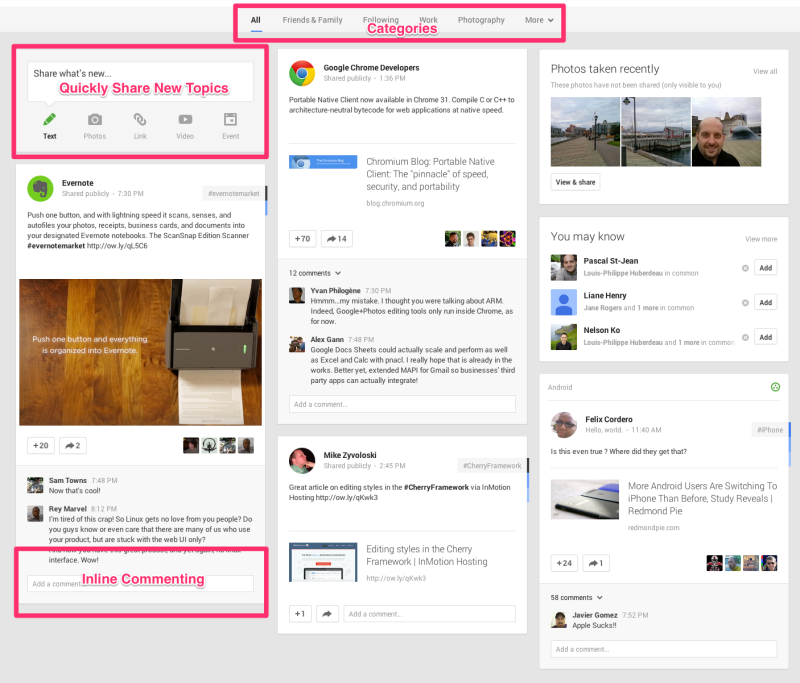This screenshot has height=683, width=800.
Task: Add Pascal St-Jean to circles
Action: [765, 268]
